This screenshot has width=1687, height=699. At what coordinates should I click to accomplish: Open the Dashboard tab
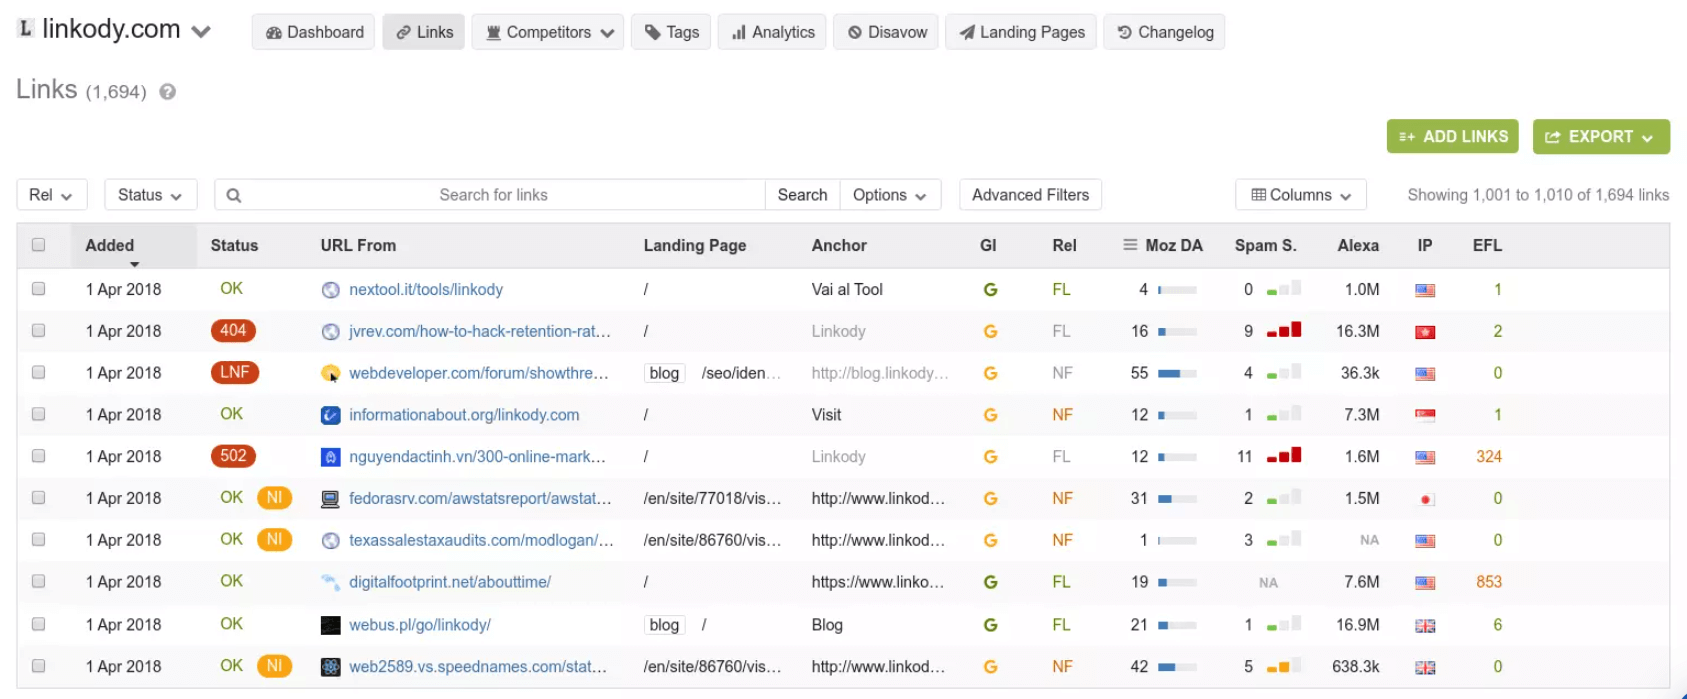(314, 32)
